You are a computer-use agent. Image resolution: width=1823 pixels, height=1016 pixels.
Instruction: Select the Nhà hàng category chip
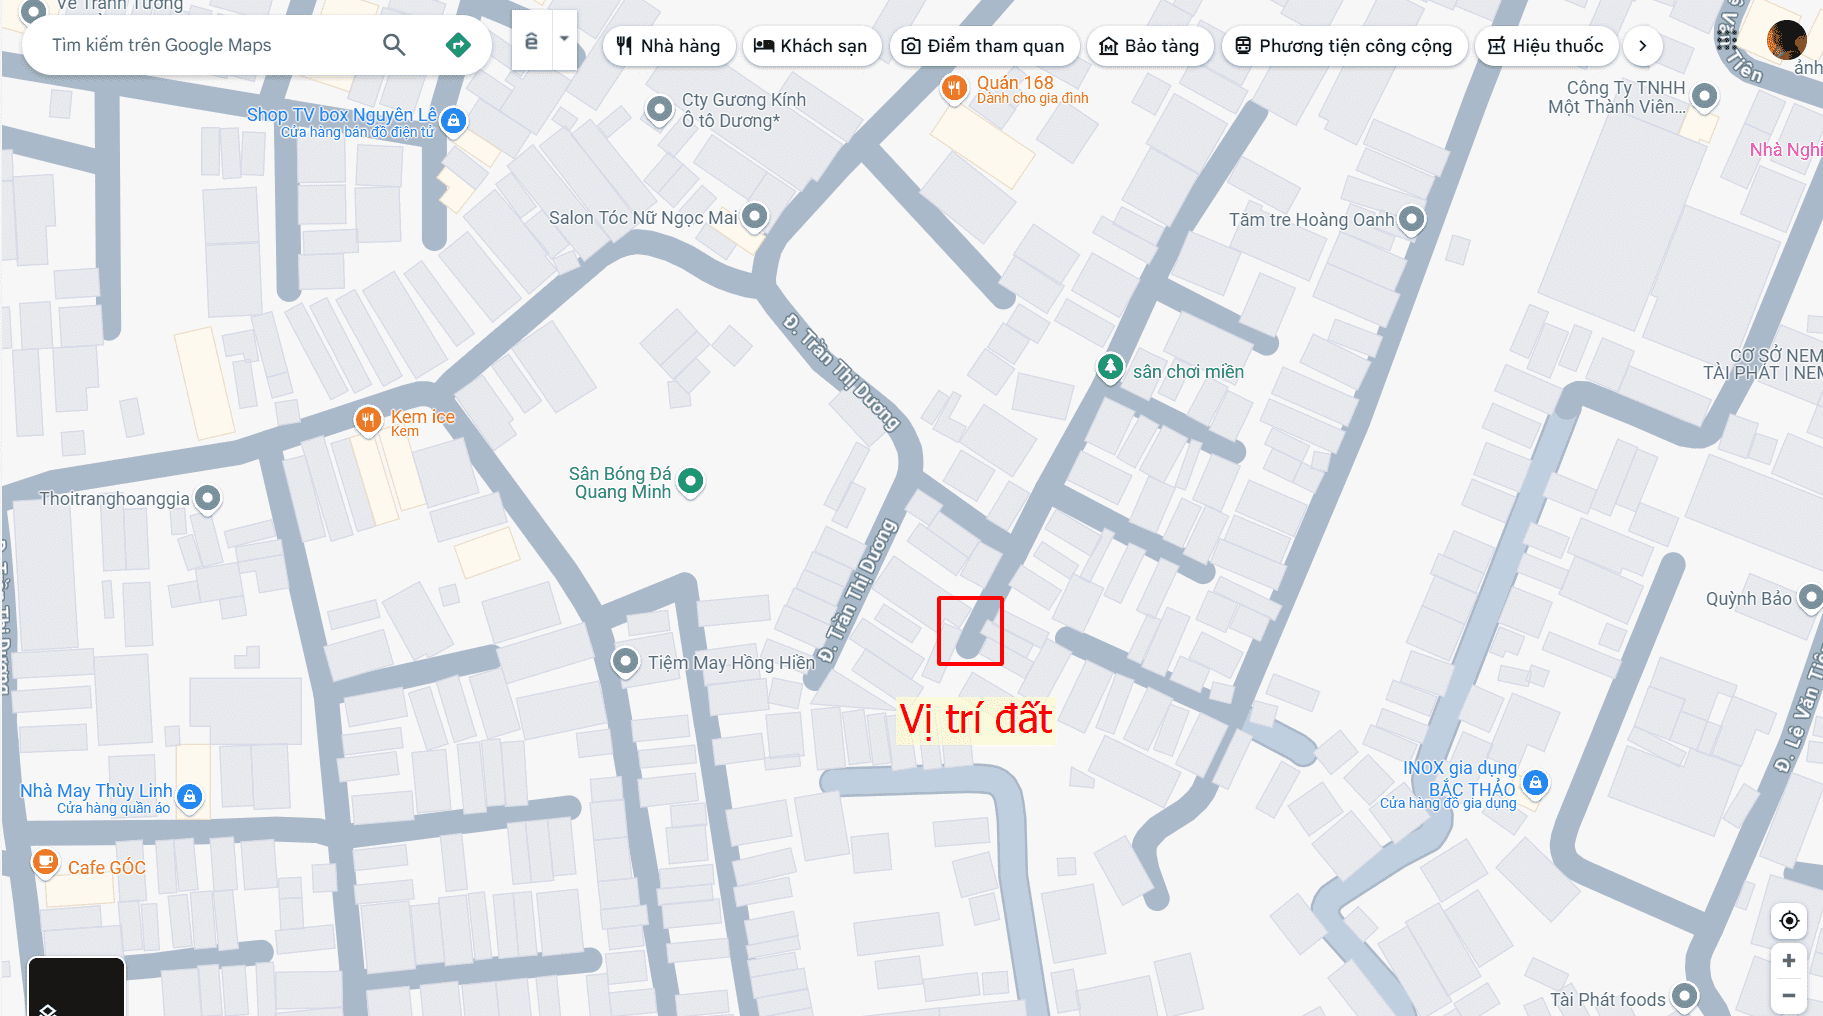coord(668,46)
